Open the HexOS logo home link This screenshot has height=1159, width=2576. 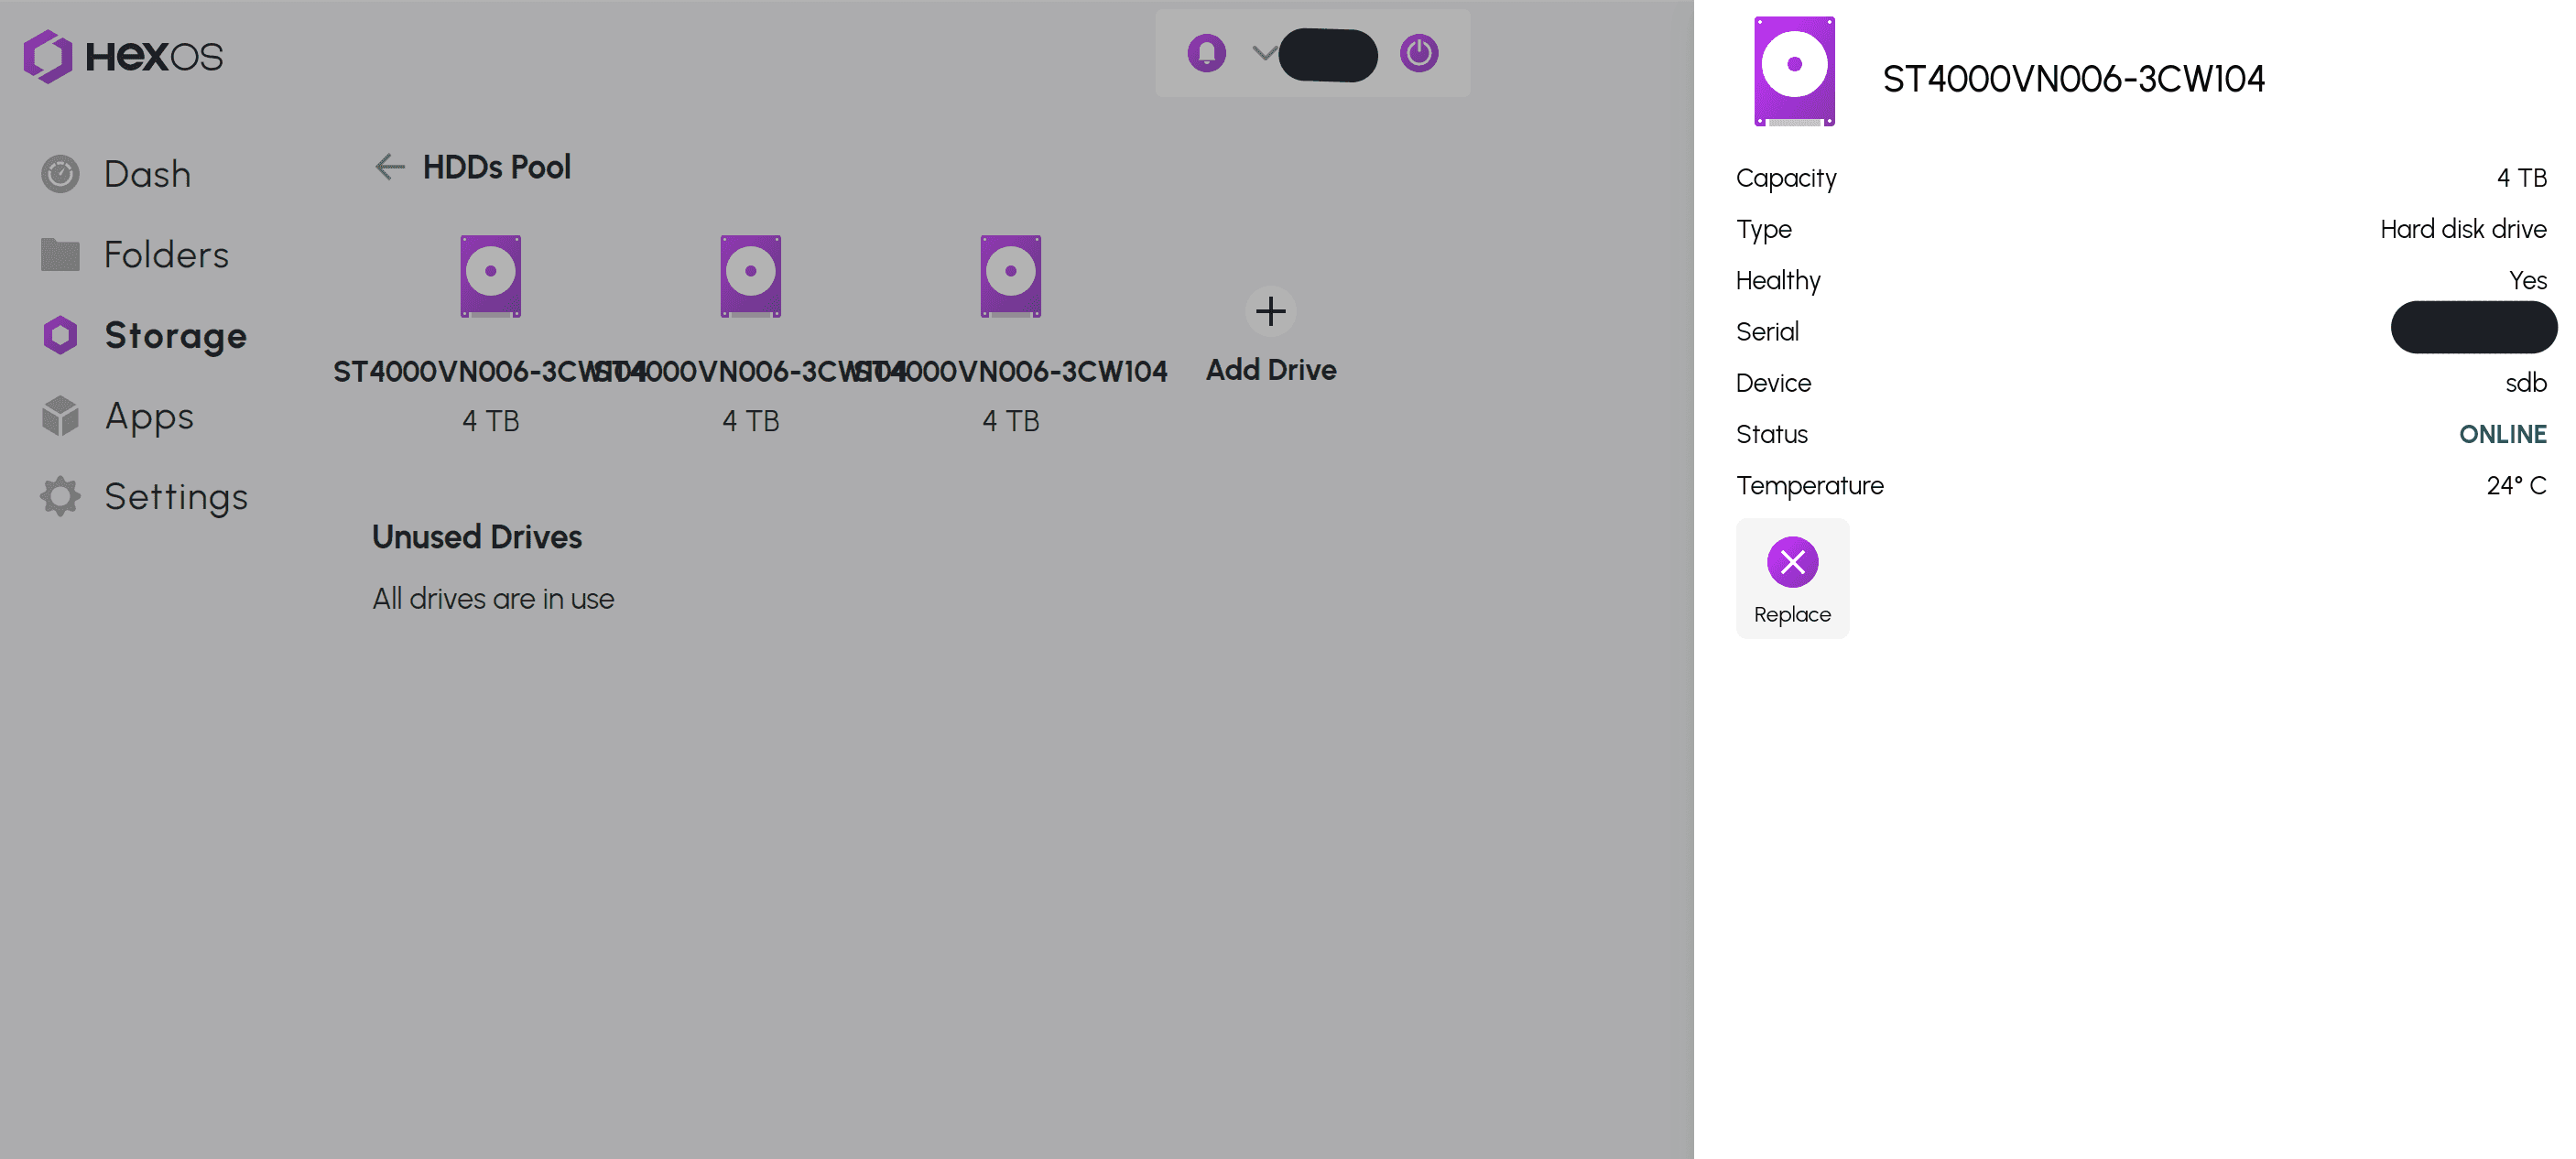tap(123, 56)
